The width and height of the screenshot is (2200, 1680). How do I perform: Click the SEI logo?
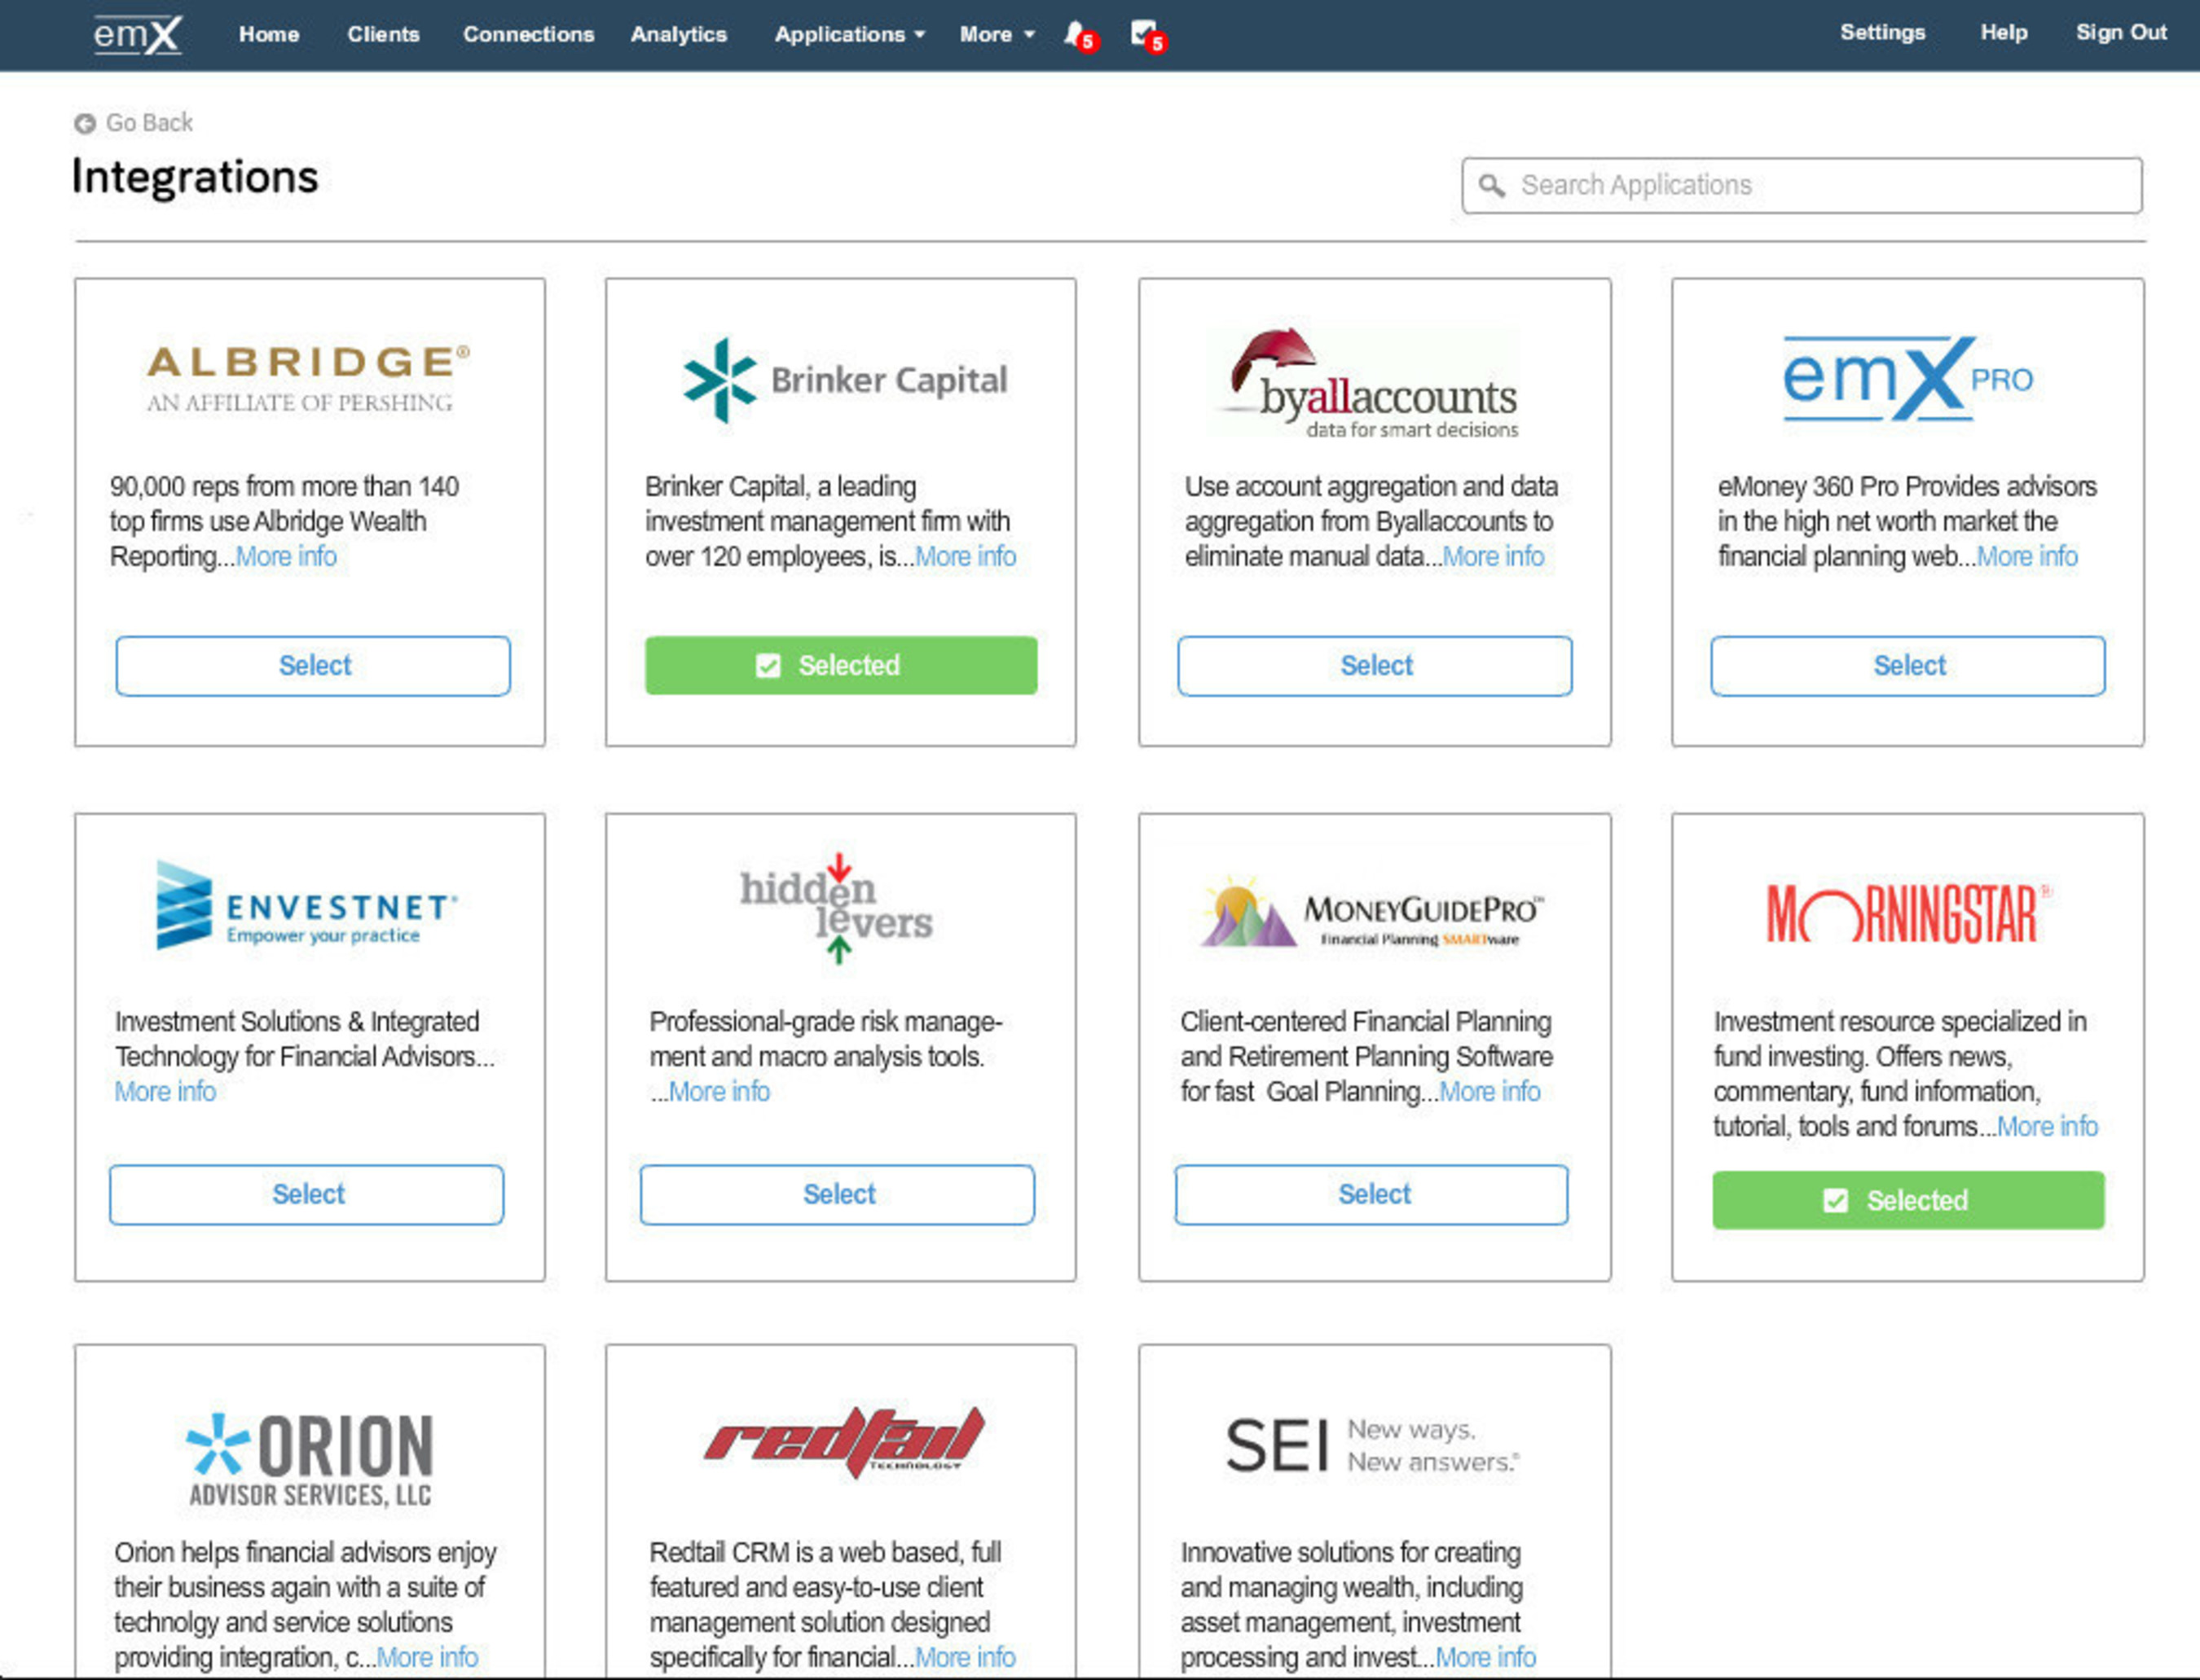(1373, 1446)
